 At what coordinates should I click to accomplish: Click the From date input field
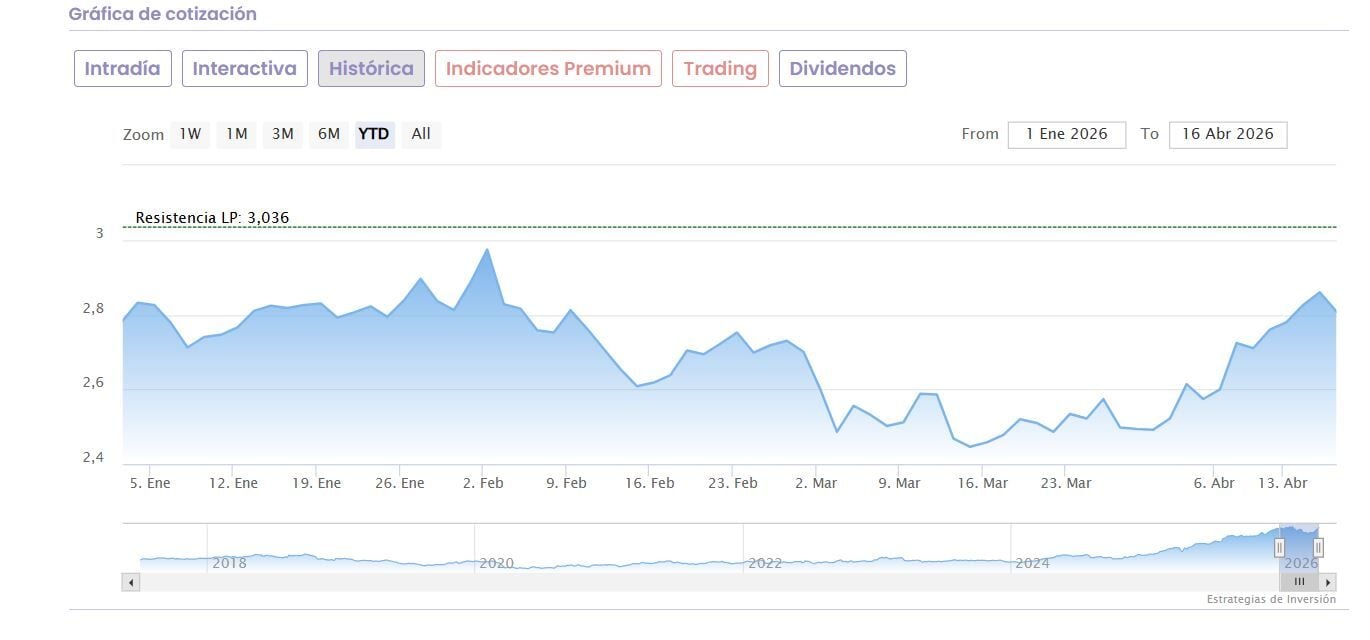tap(1066, 134)
